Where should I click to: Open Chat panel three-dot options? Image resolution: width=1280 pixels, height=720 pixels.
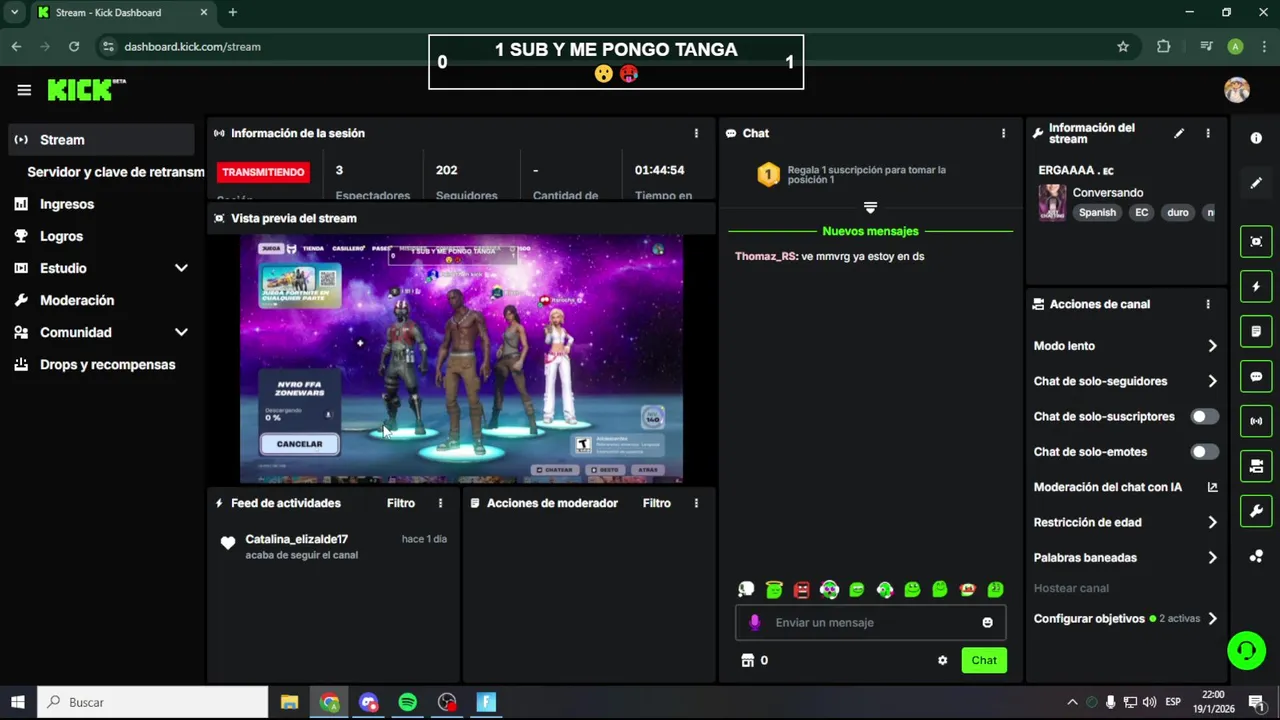[x=1003, y=133]
